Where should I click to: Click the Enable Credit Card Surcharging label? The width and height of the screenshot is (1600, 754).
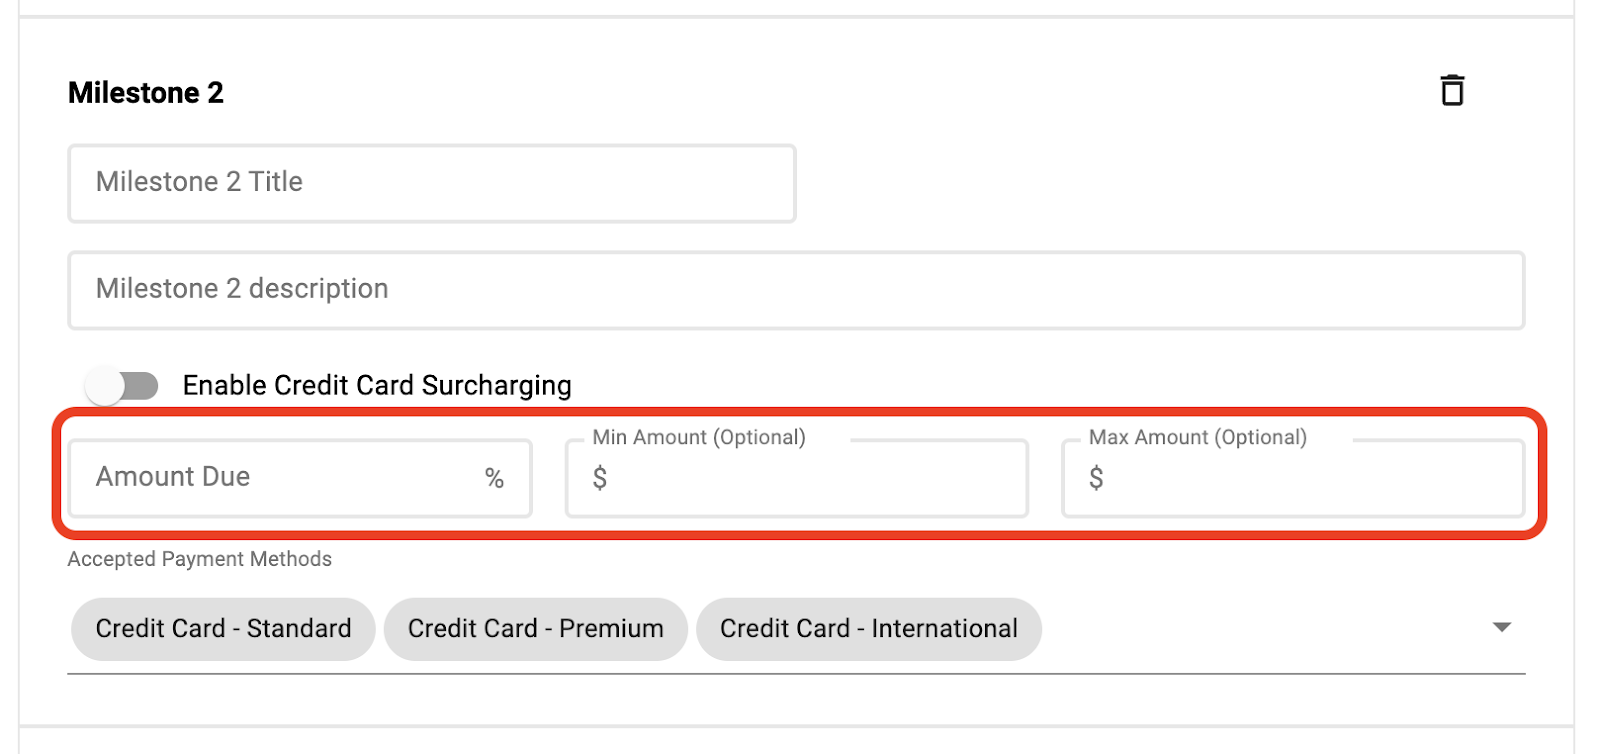377,386
